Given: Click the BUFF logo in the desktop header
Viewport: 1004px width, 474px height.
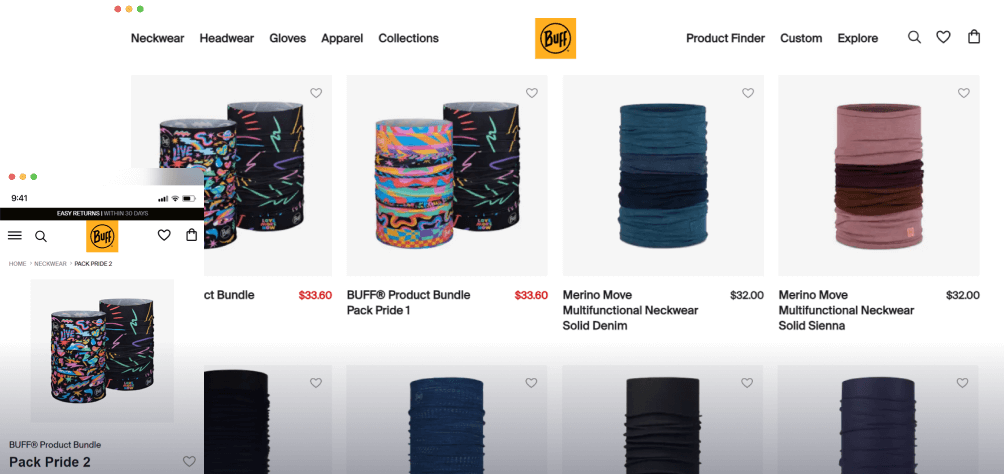Looking at the screenshot, I should (x=555, y=38).
